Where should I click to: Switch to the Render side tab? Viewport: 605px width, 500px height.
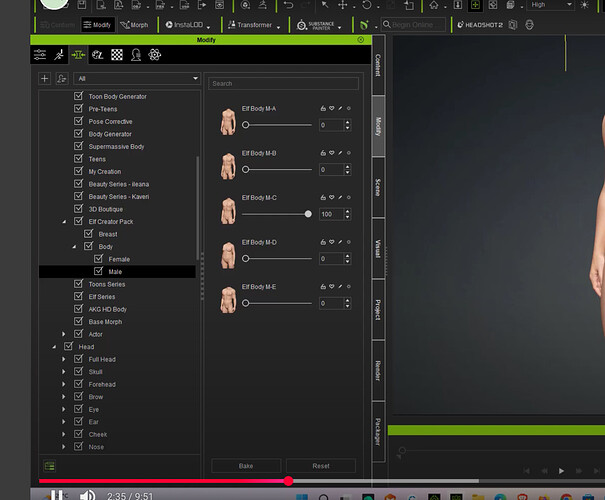coord(378,371)
